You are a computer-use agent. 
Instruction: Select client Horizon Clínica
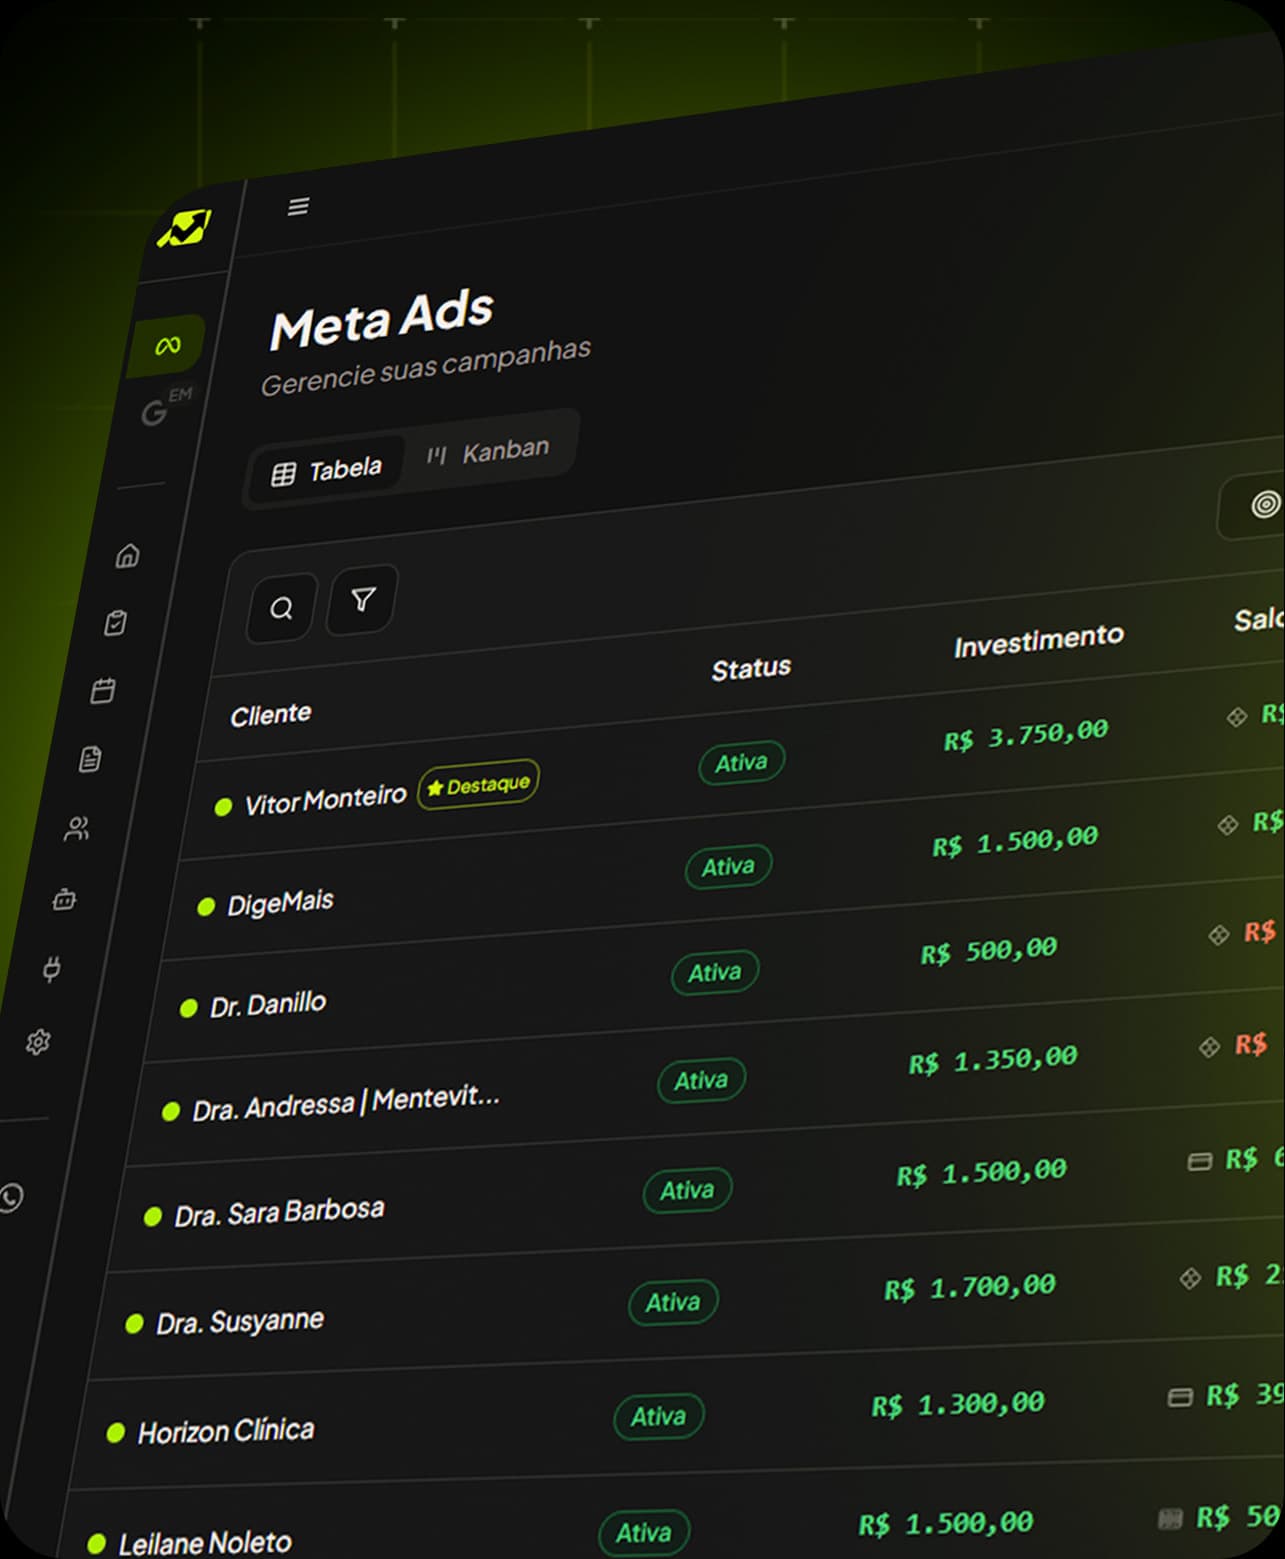(x=226, y=1432)
